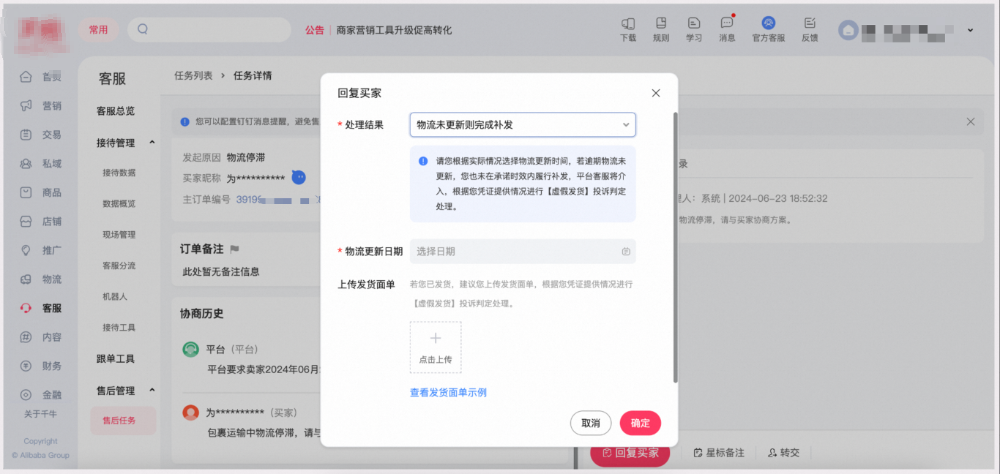Open 客服分流 submenu item
Image resolution: width=1000 pixels, height=474 pixels.
coord(119,265)
